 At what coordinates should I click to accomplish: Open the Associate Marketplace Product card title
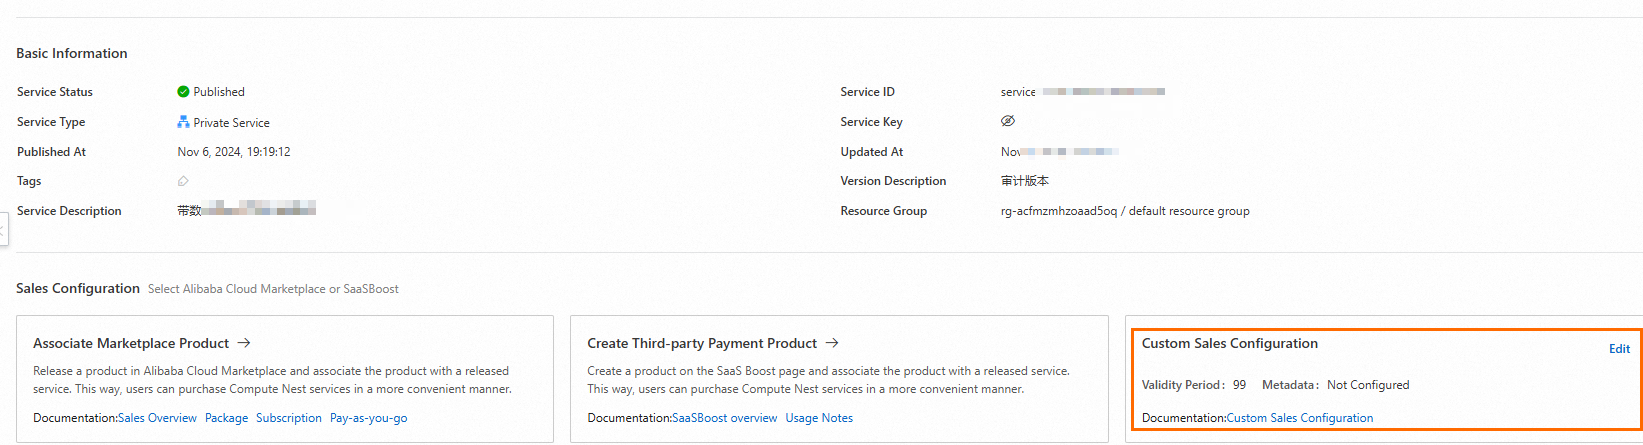coord(131,343)
